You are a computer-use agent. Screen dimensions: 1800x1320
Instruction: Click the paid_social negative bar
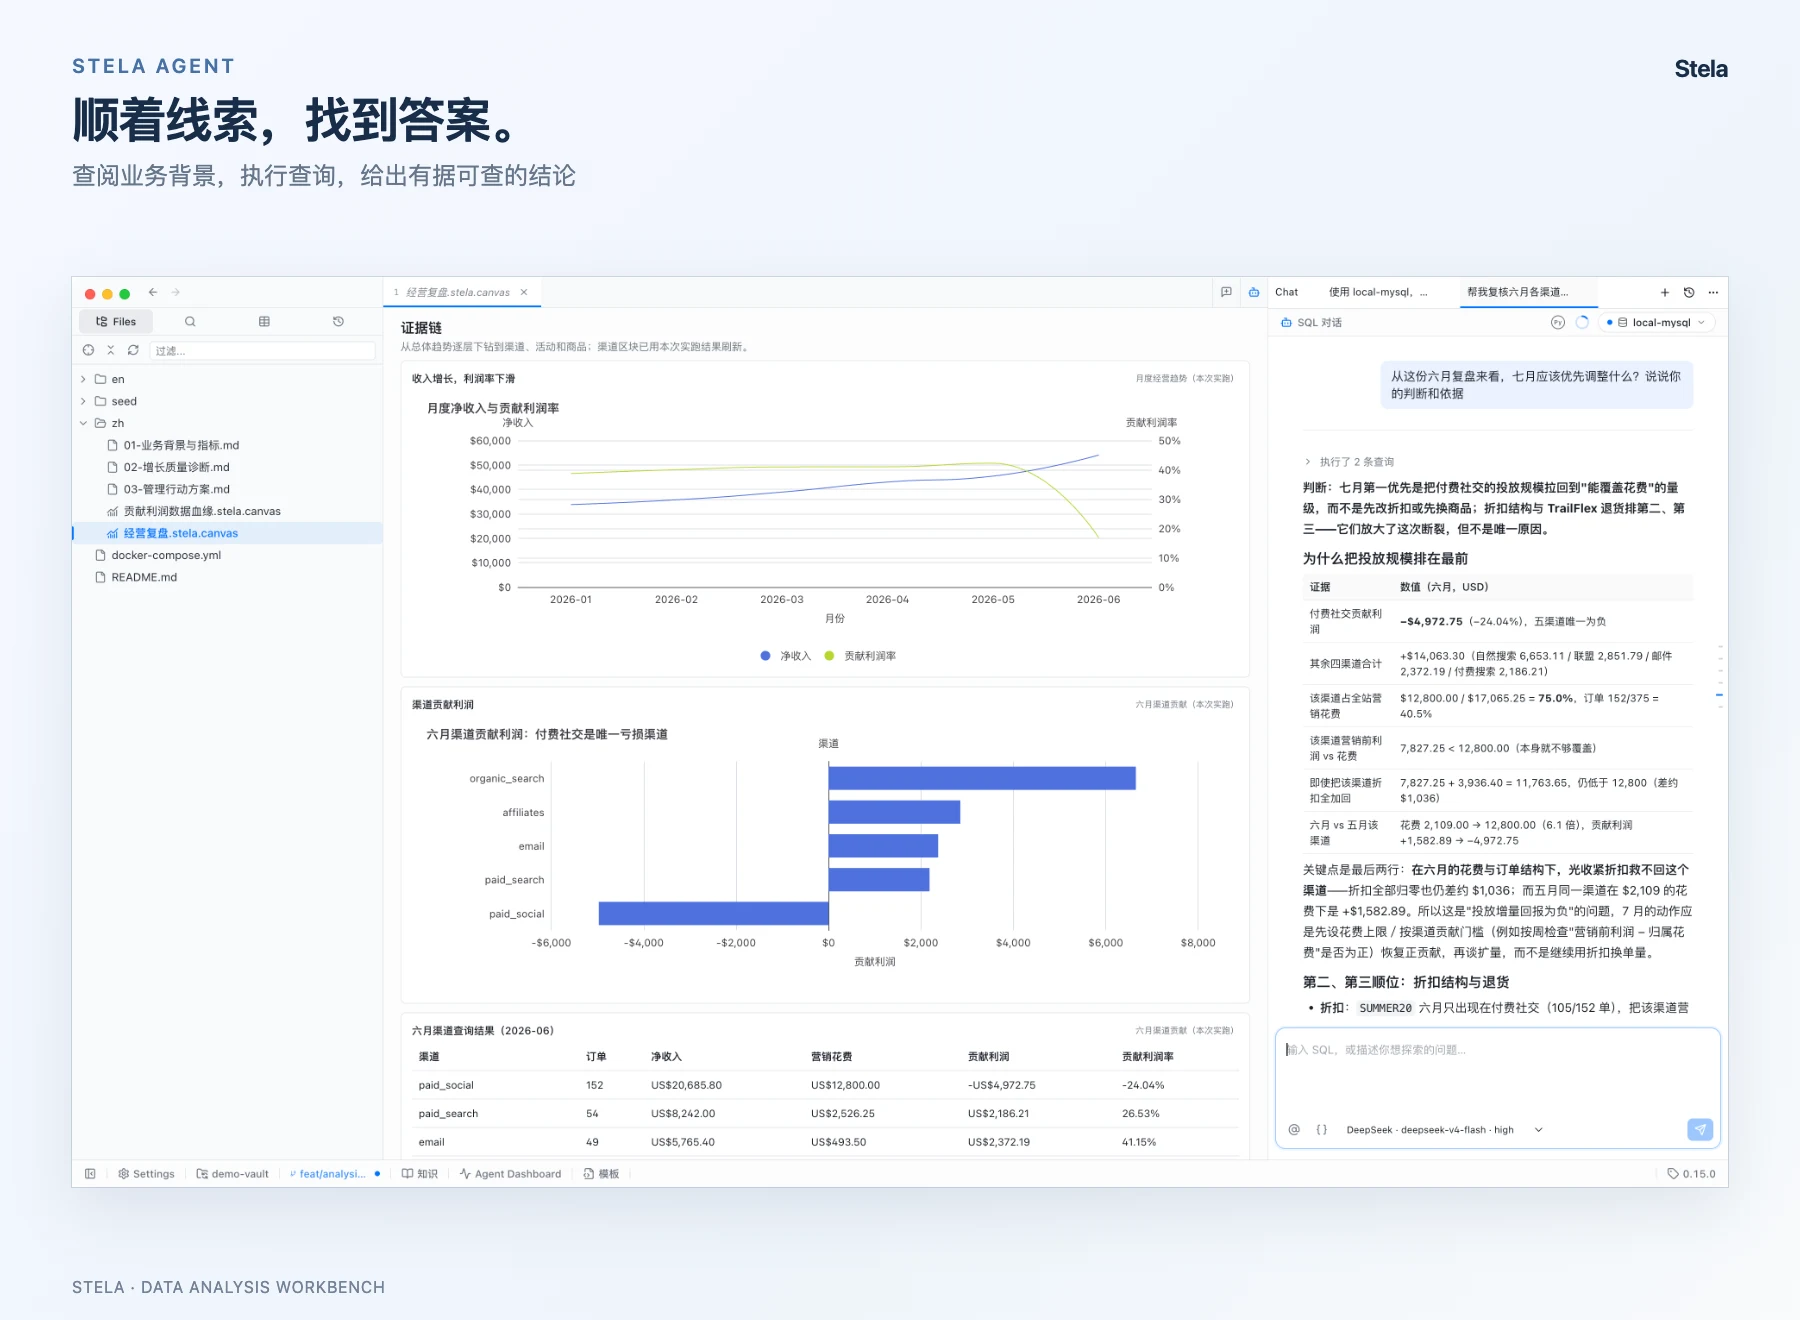point(714,913)
